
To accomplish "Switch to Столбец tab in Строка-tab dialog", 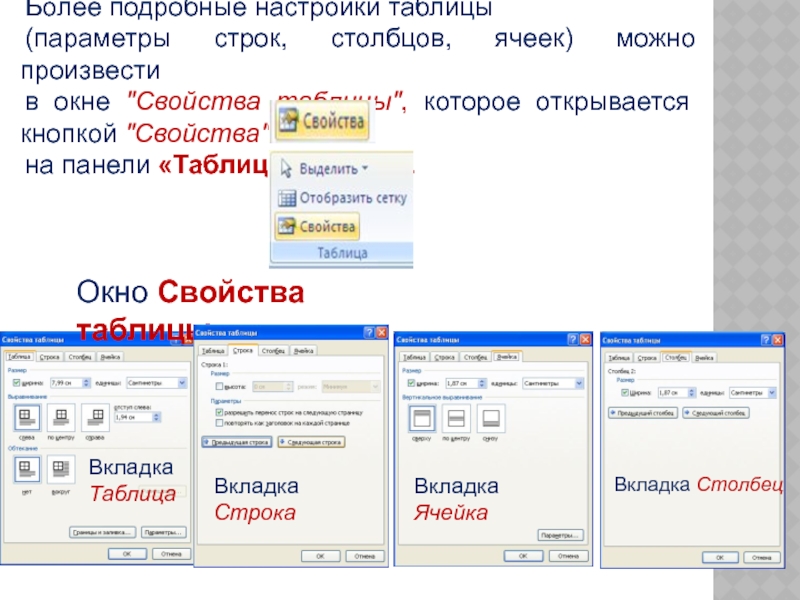I will [x=273, y=351].
